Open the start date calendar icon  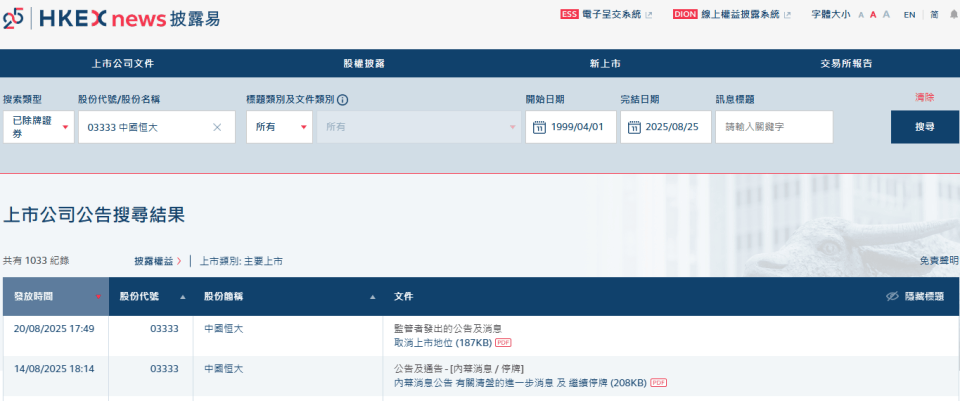[x=539, y=127]
